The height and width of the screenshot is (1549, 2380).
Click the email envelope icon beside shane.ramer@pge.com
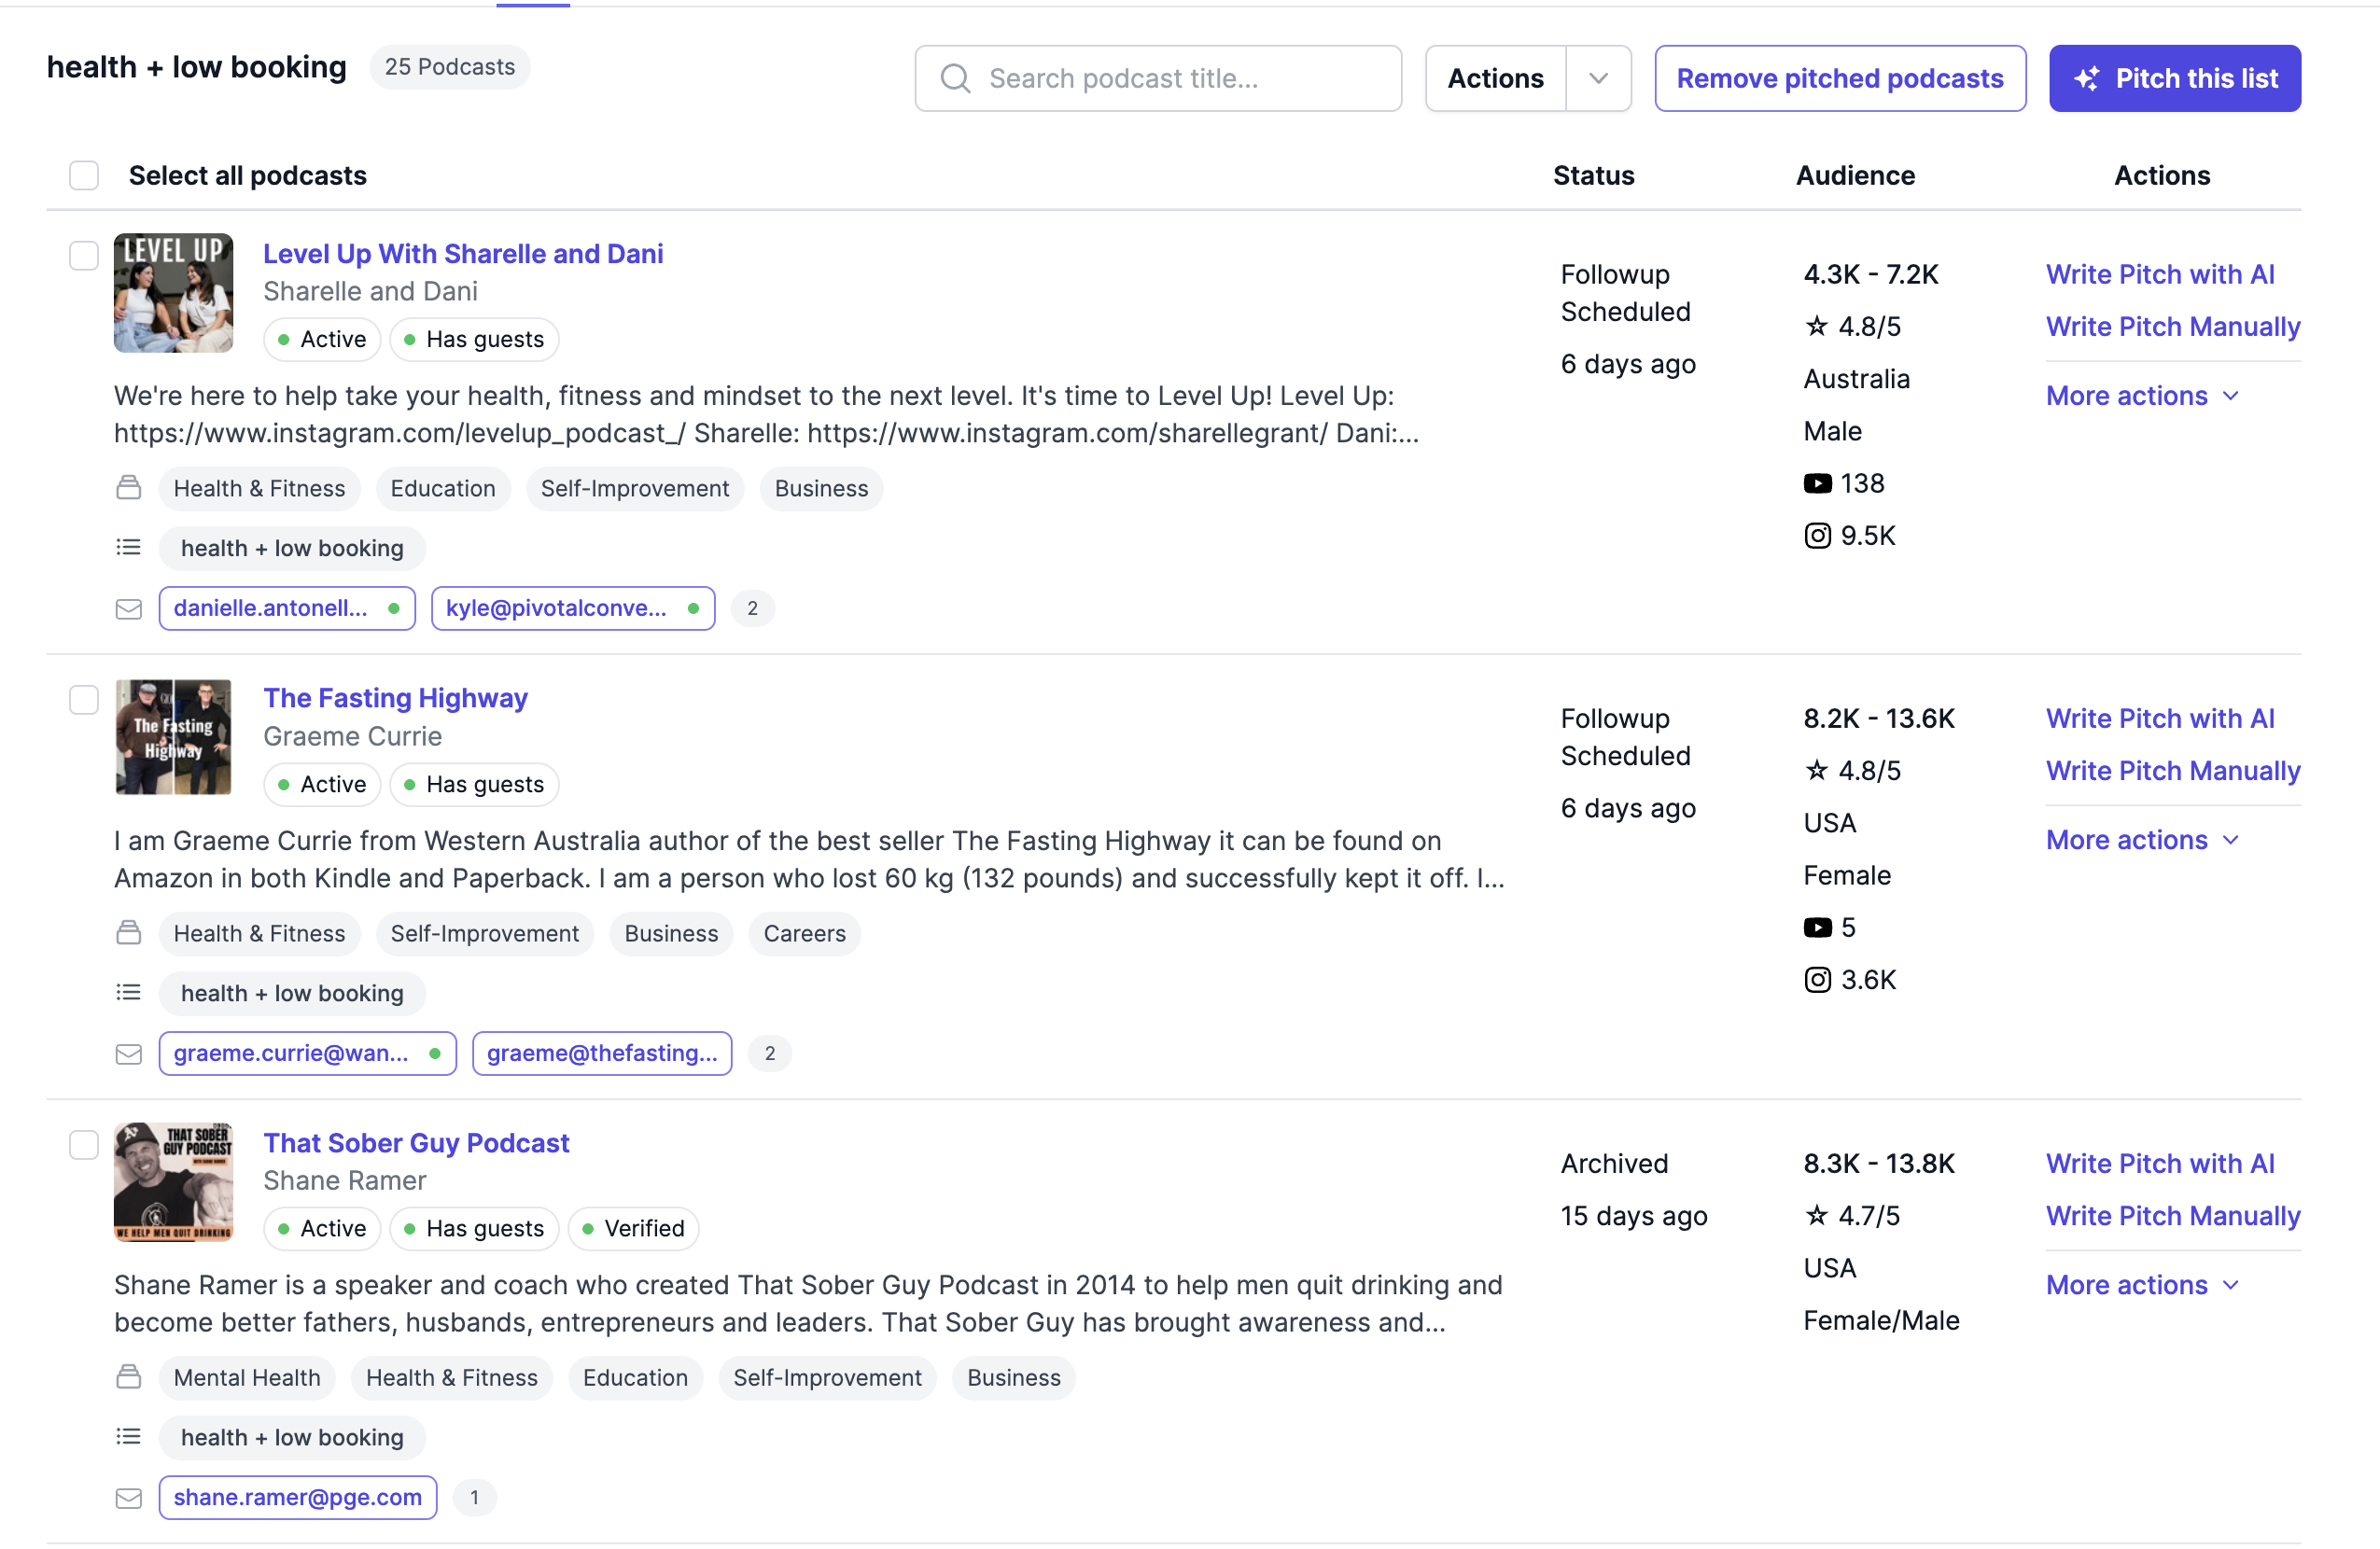129,1498
